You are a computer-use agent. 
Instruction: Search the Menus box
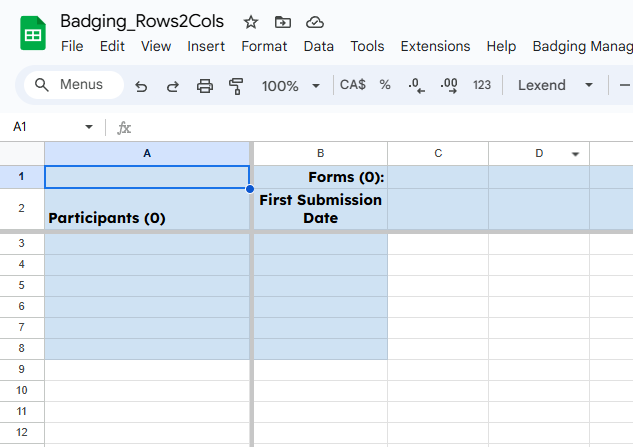73,86
